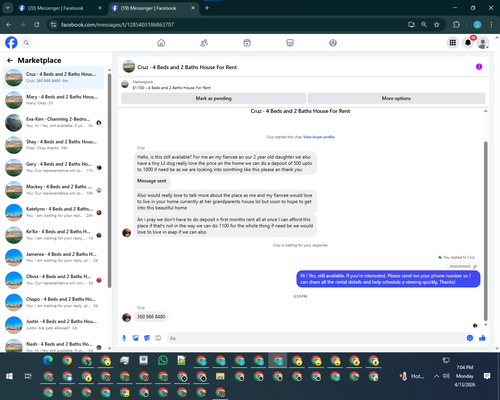Image resolution: width=500 pixels, height=400 pixels.
Task: Open Eva-Kim Charming 2-Bedroom conversation
Action: coord(54,122)
